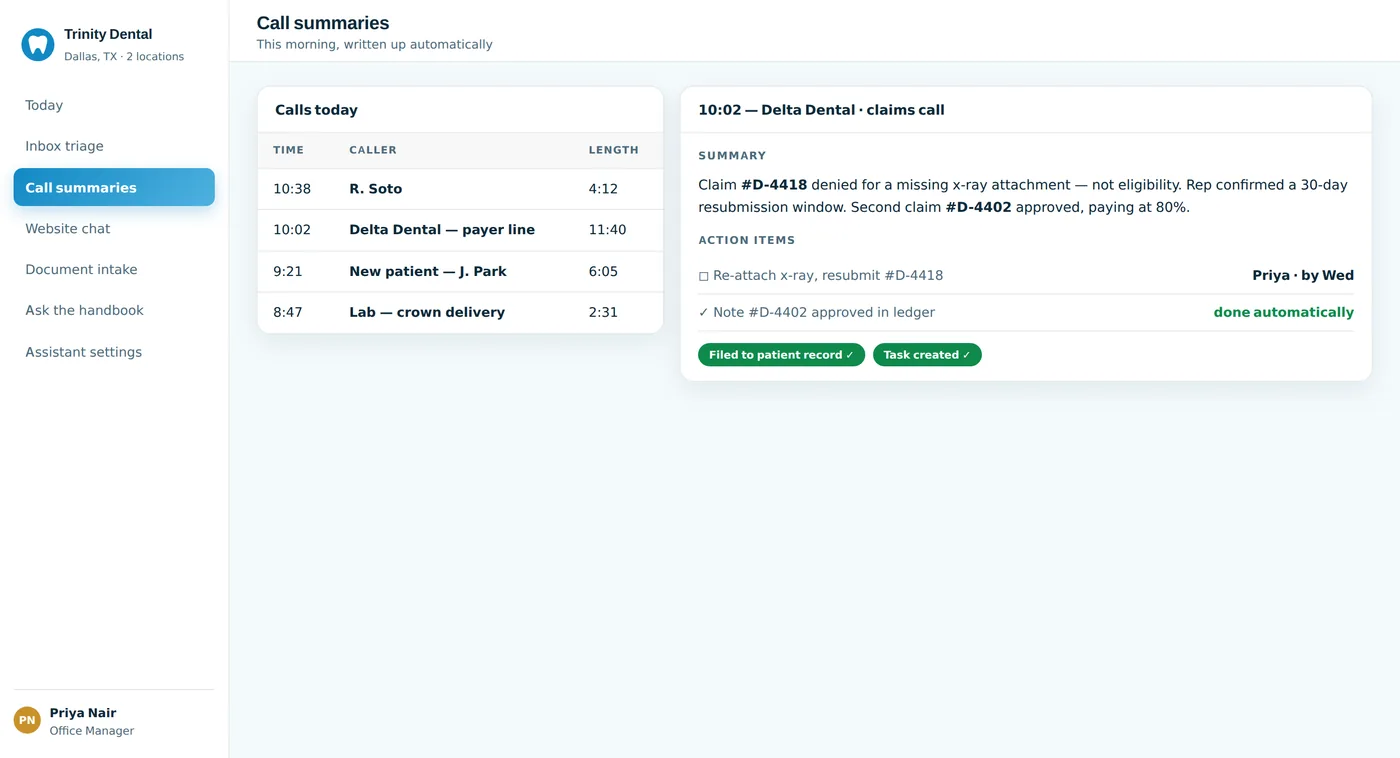Image resolution: width=1400 pixels, height=758 pixels.
Task: Click the Trinity Dental practice name
Action: click(108, 34)
